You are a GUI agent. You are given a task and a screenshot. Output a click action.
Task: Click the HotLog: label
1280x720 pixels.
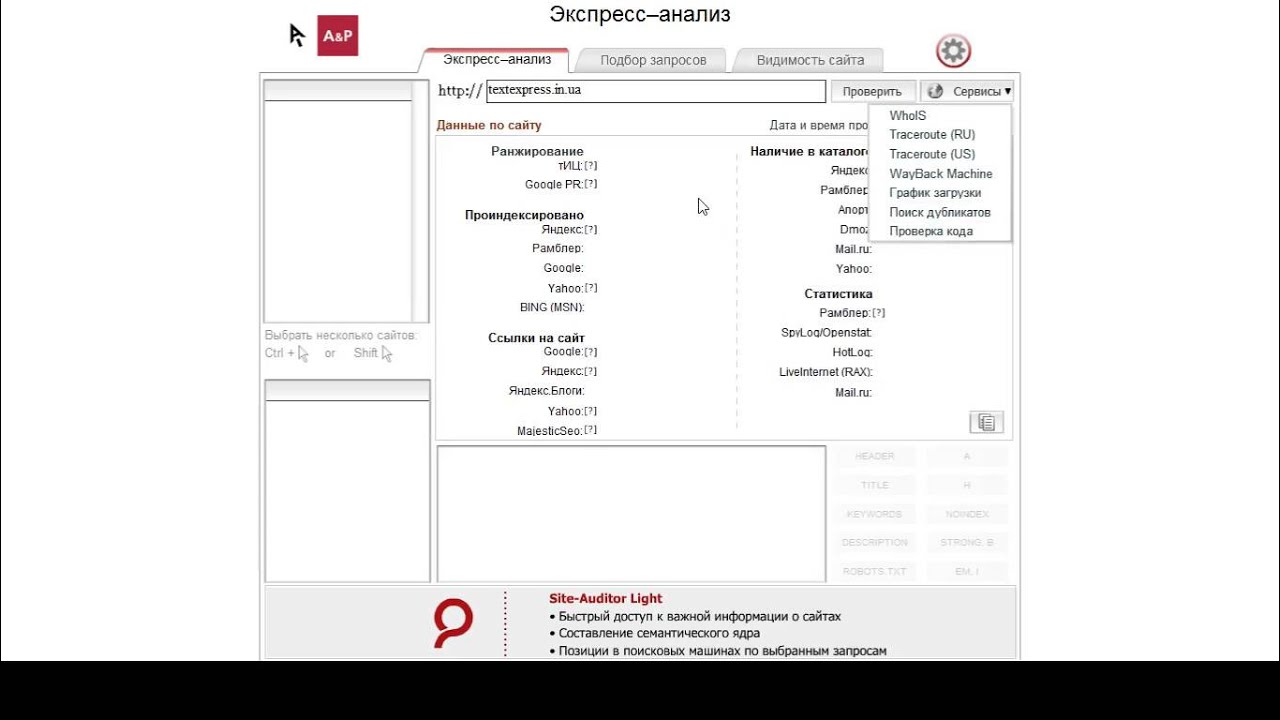tap(853, 353)
